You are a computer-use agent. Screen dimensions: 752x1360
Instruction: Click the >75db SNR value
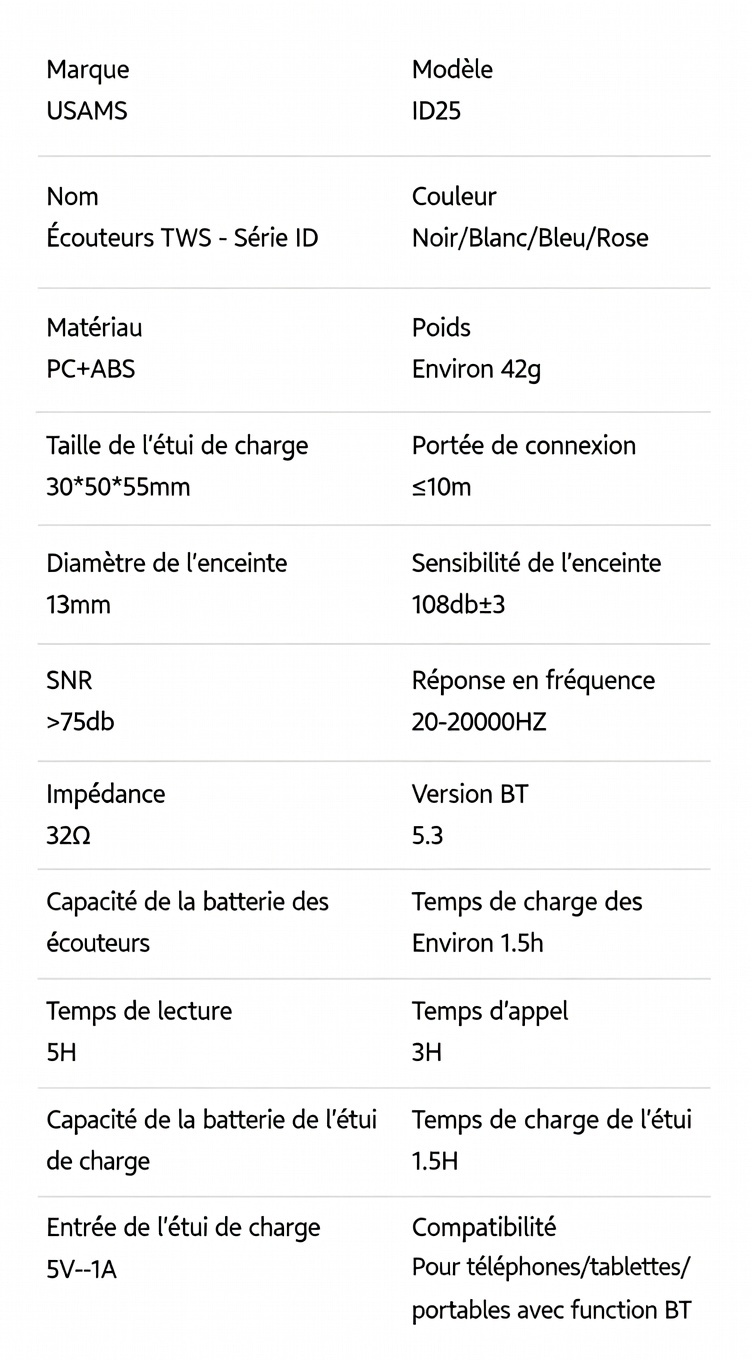pyautogui.click(x=80, y=722)
